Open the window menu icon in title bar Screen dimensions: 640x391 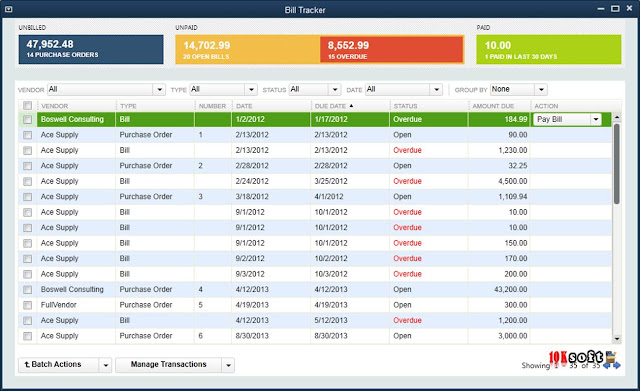coord(8,9)
